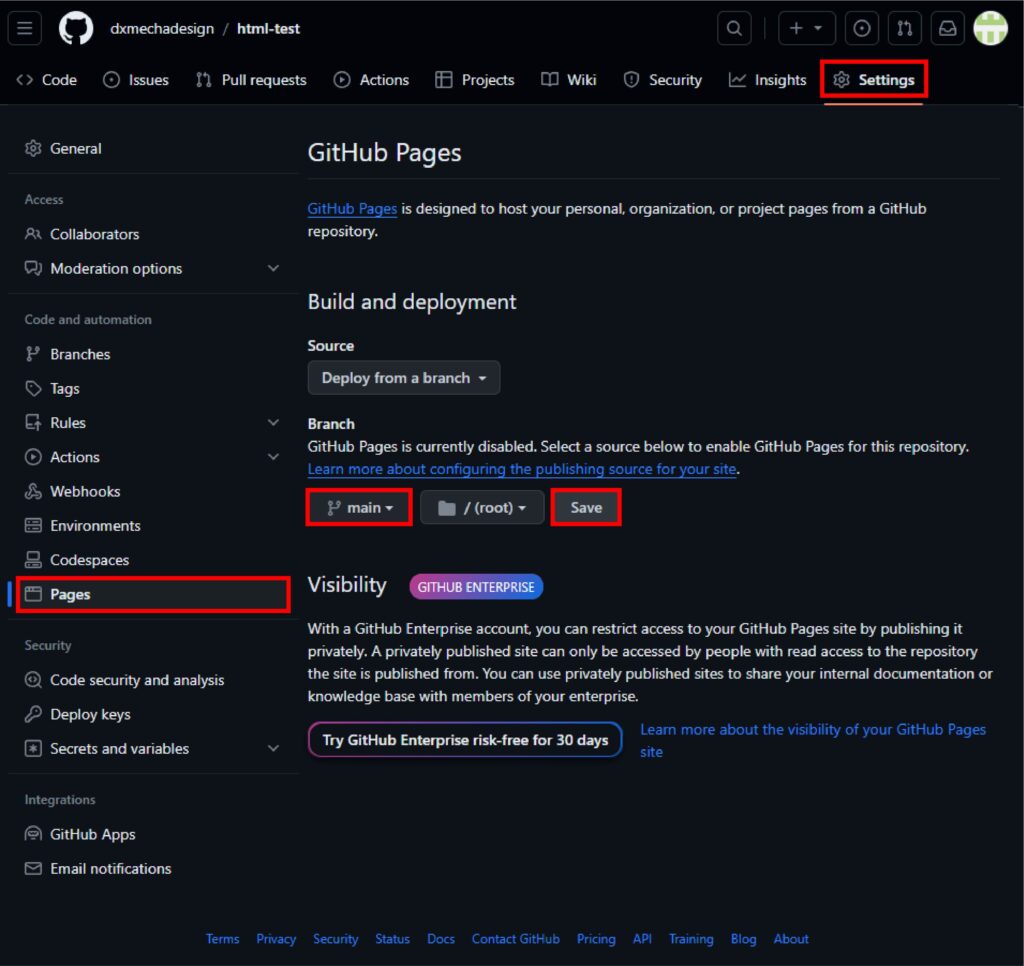Click Try GitHub Enterprise risk-free button
The image size is (1024, 966).
tap(465, 739)
